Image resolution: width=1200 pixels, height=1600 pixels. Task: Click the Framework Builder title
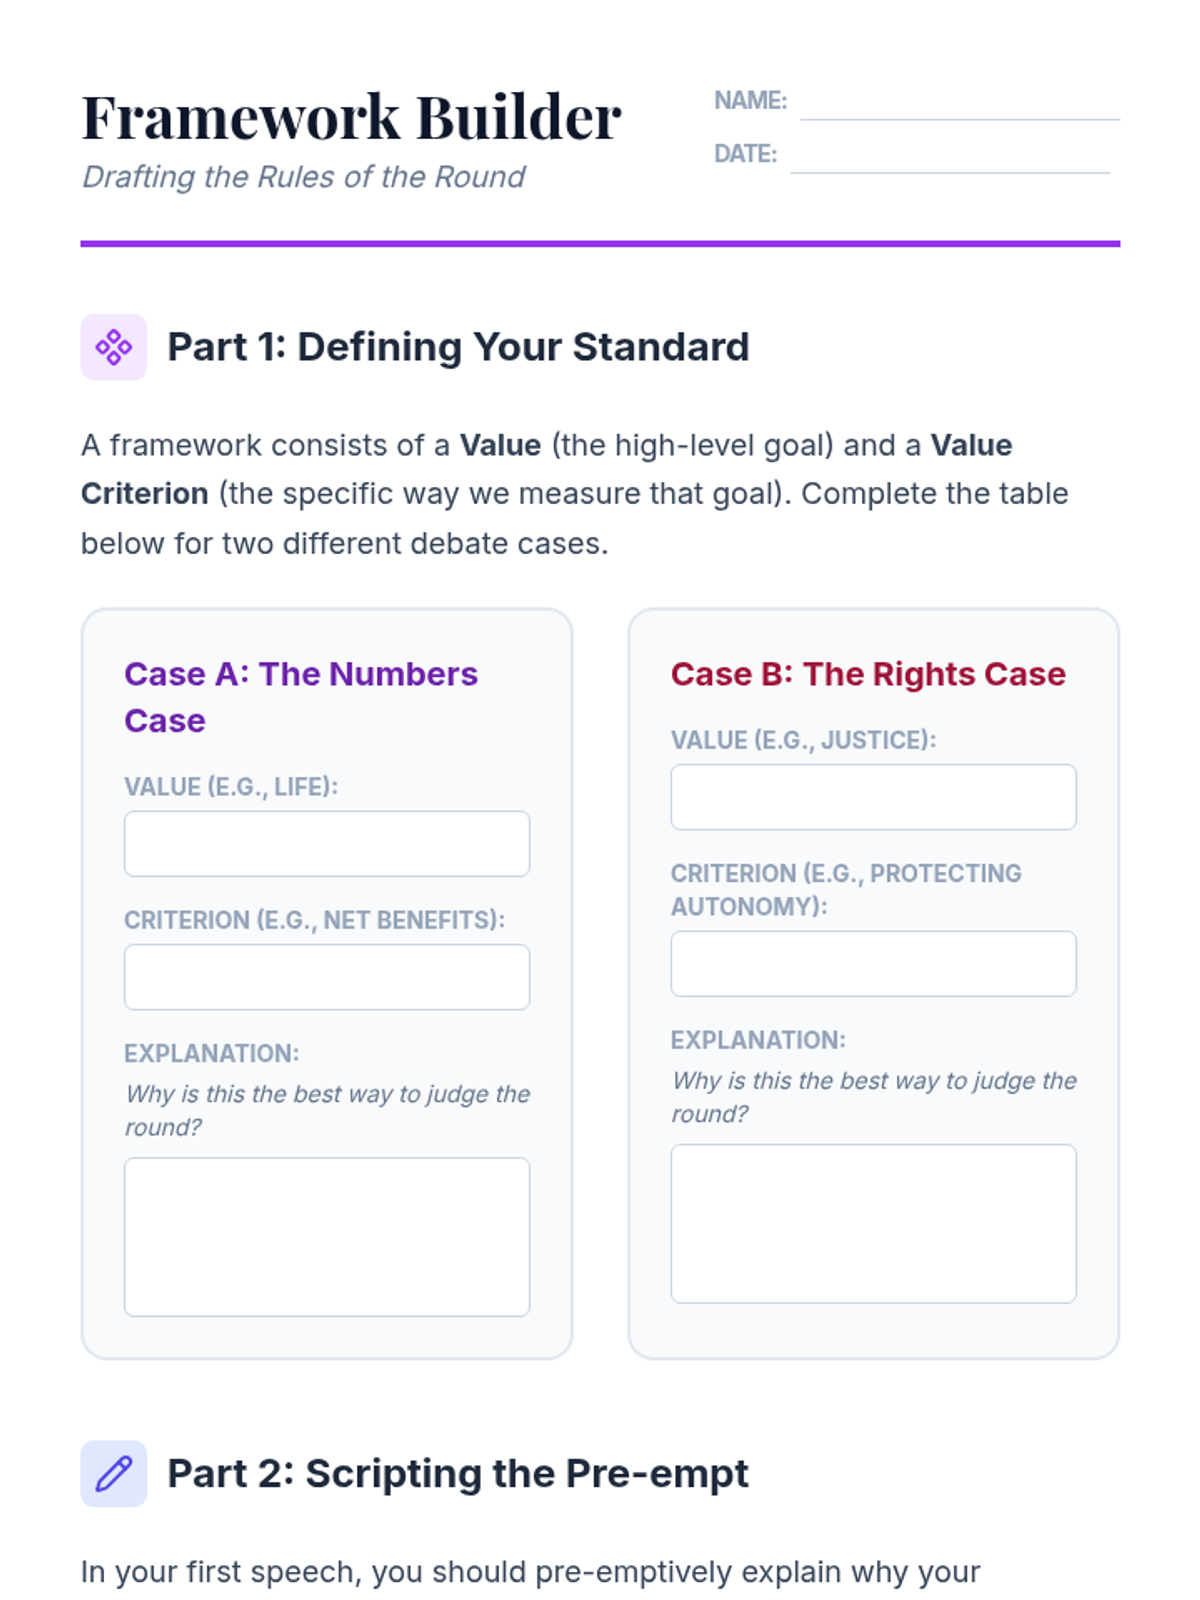coord(351,117)
